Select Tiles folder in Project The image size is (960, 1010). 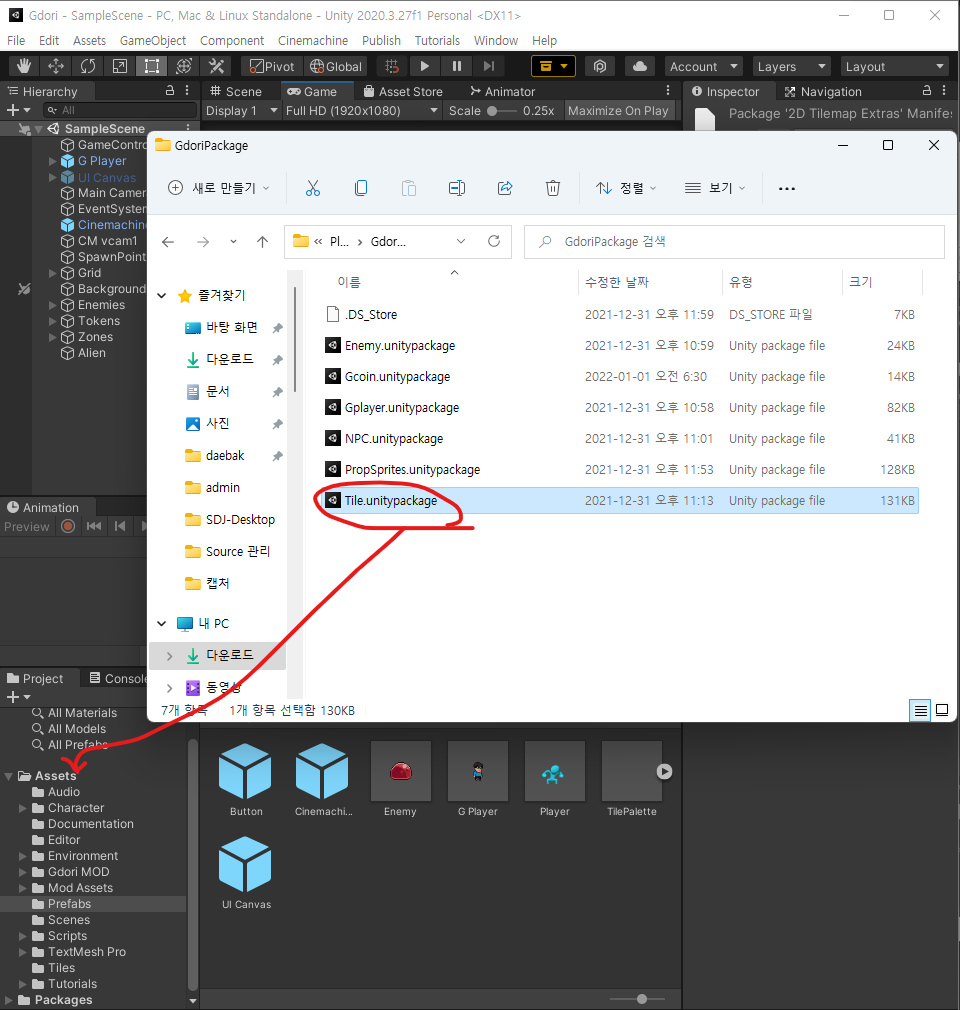[61, 967]
